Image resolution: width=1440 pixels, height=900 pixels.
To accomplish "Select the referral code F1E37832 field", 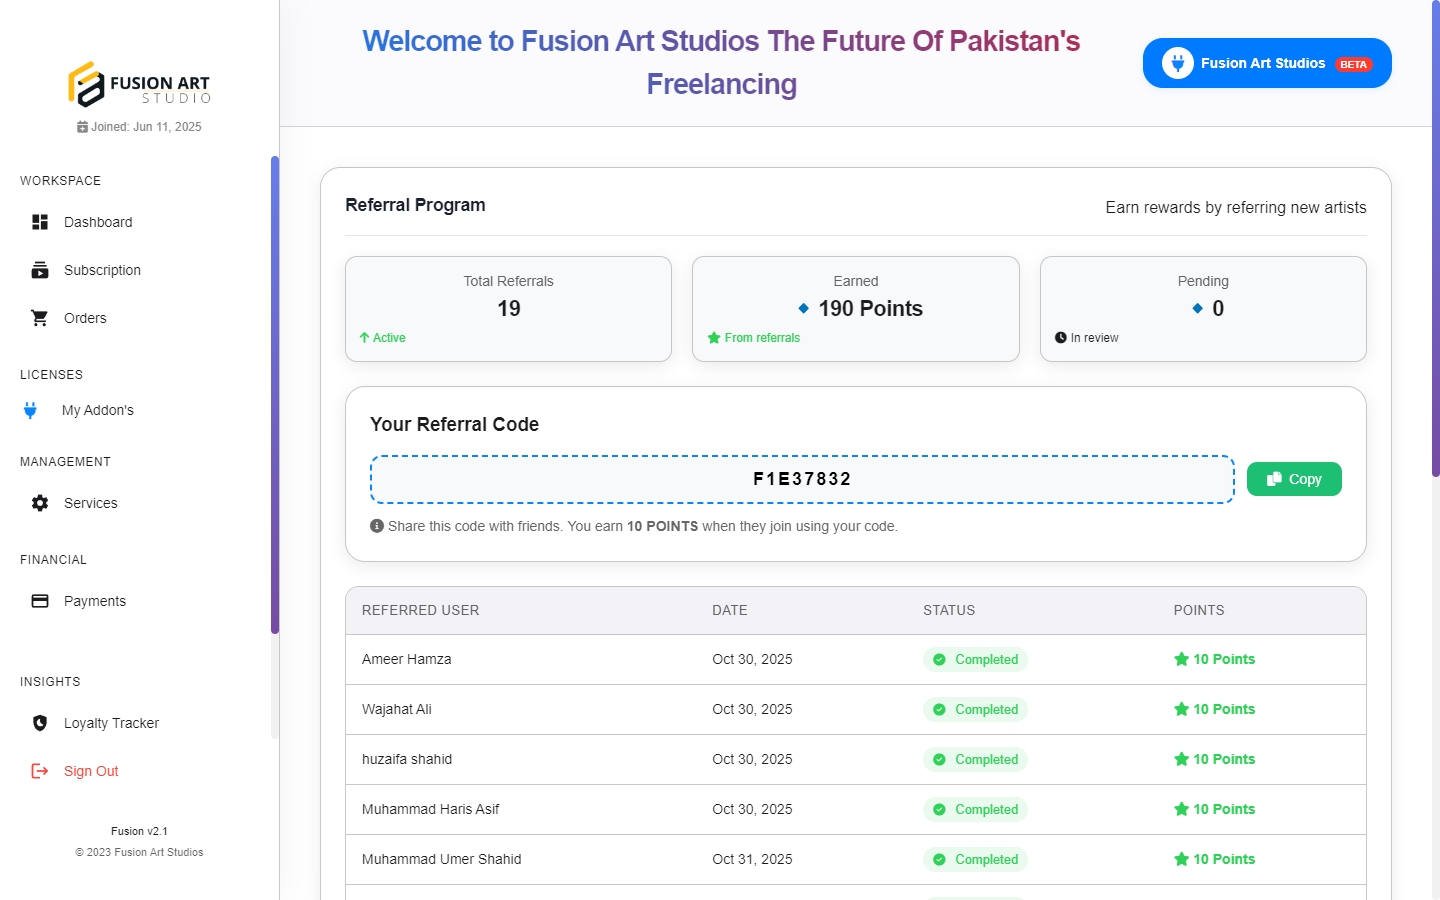I will [x=802, y=479].
